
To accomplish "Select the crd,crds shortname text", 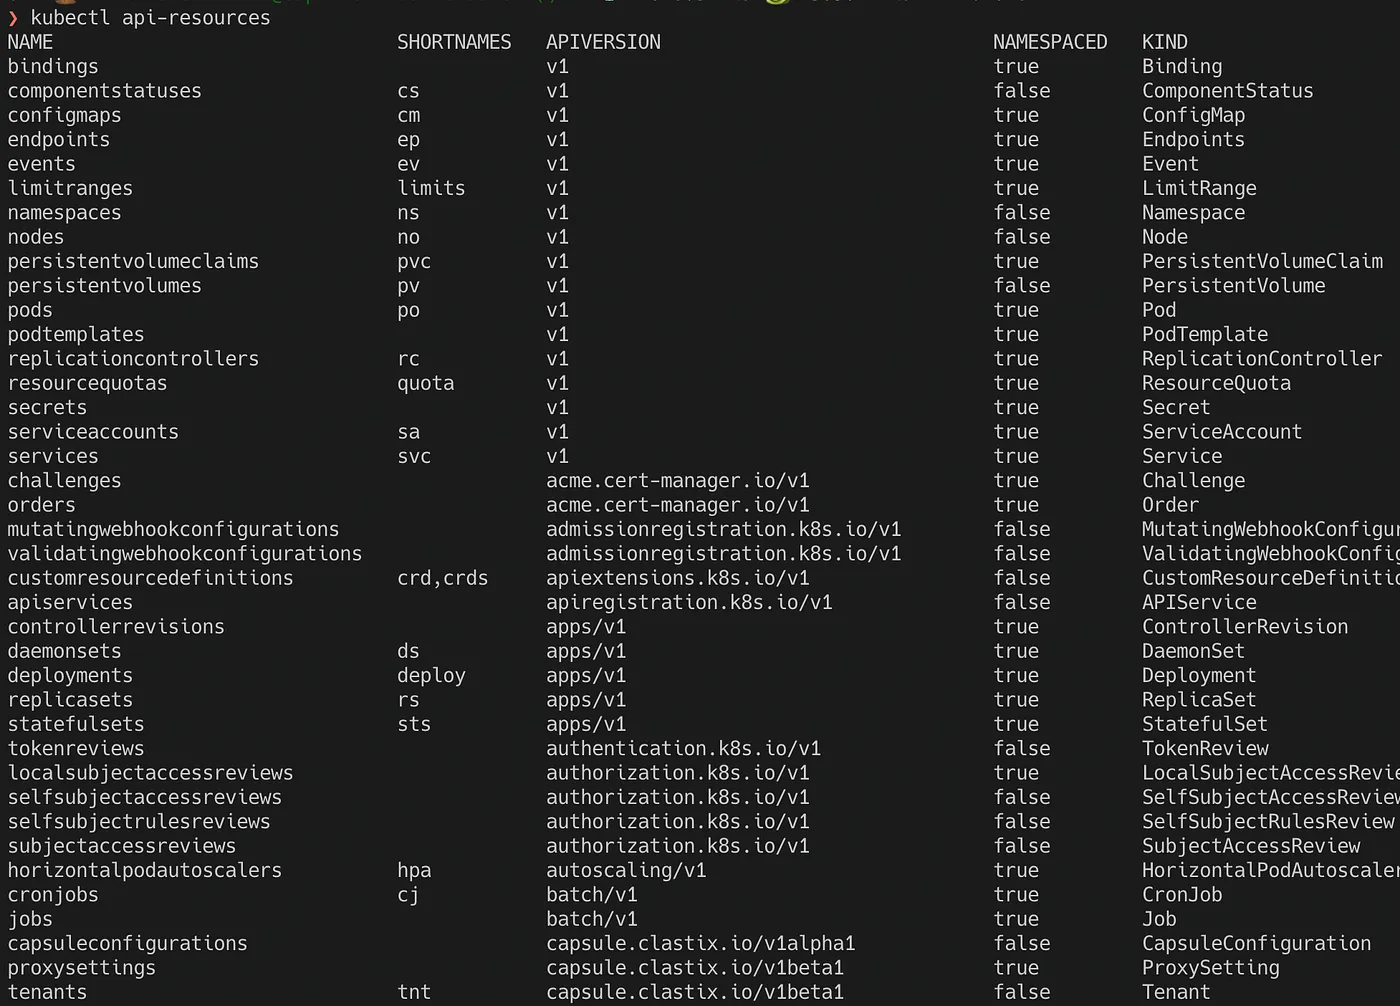I will [x=444, y=578].
